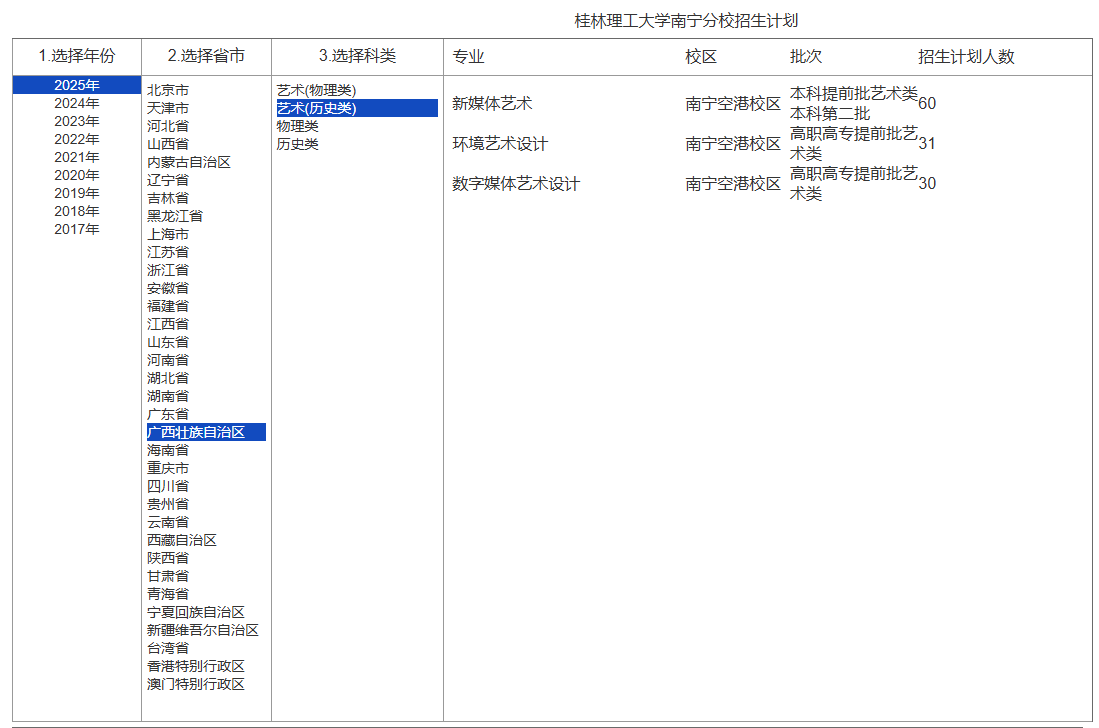
Task: Choose 物理类 subject category
Action: coord(298,126)
